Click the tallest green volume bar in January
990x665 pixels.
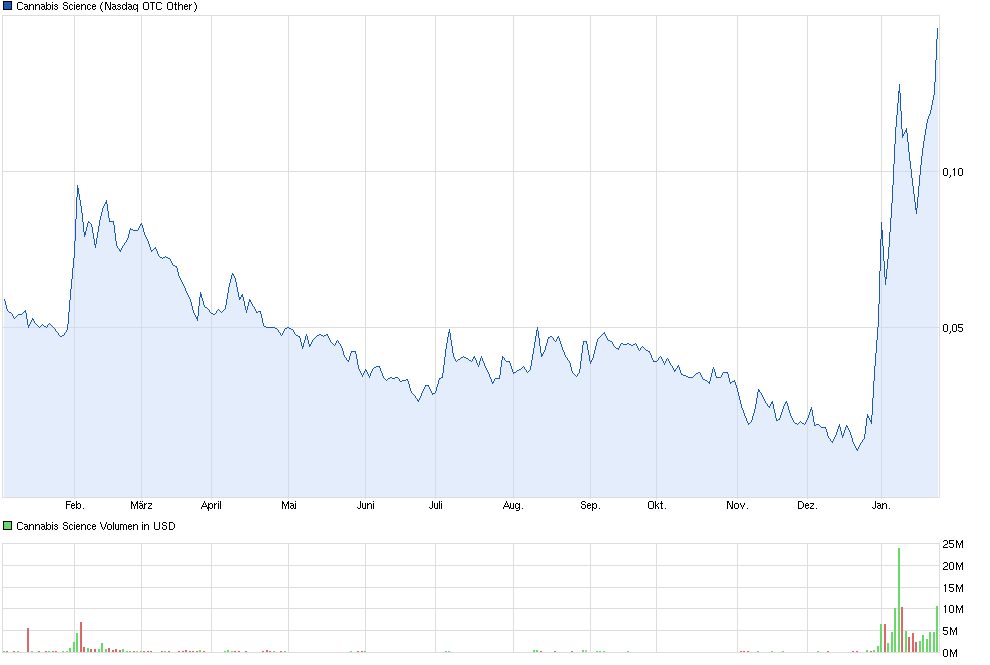[898, 600]
